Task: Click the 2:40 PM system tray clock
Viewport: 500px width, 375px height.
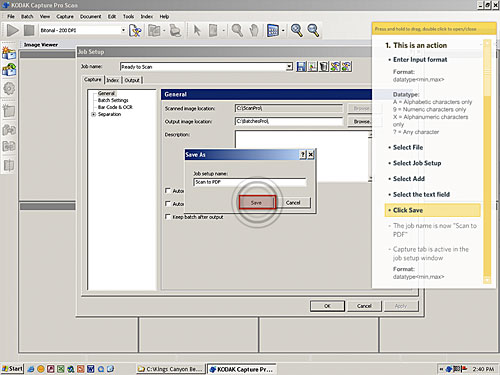Action: click(483, 369)
